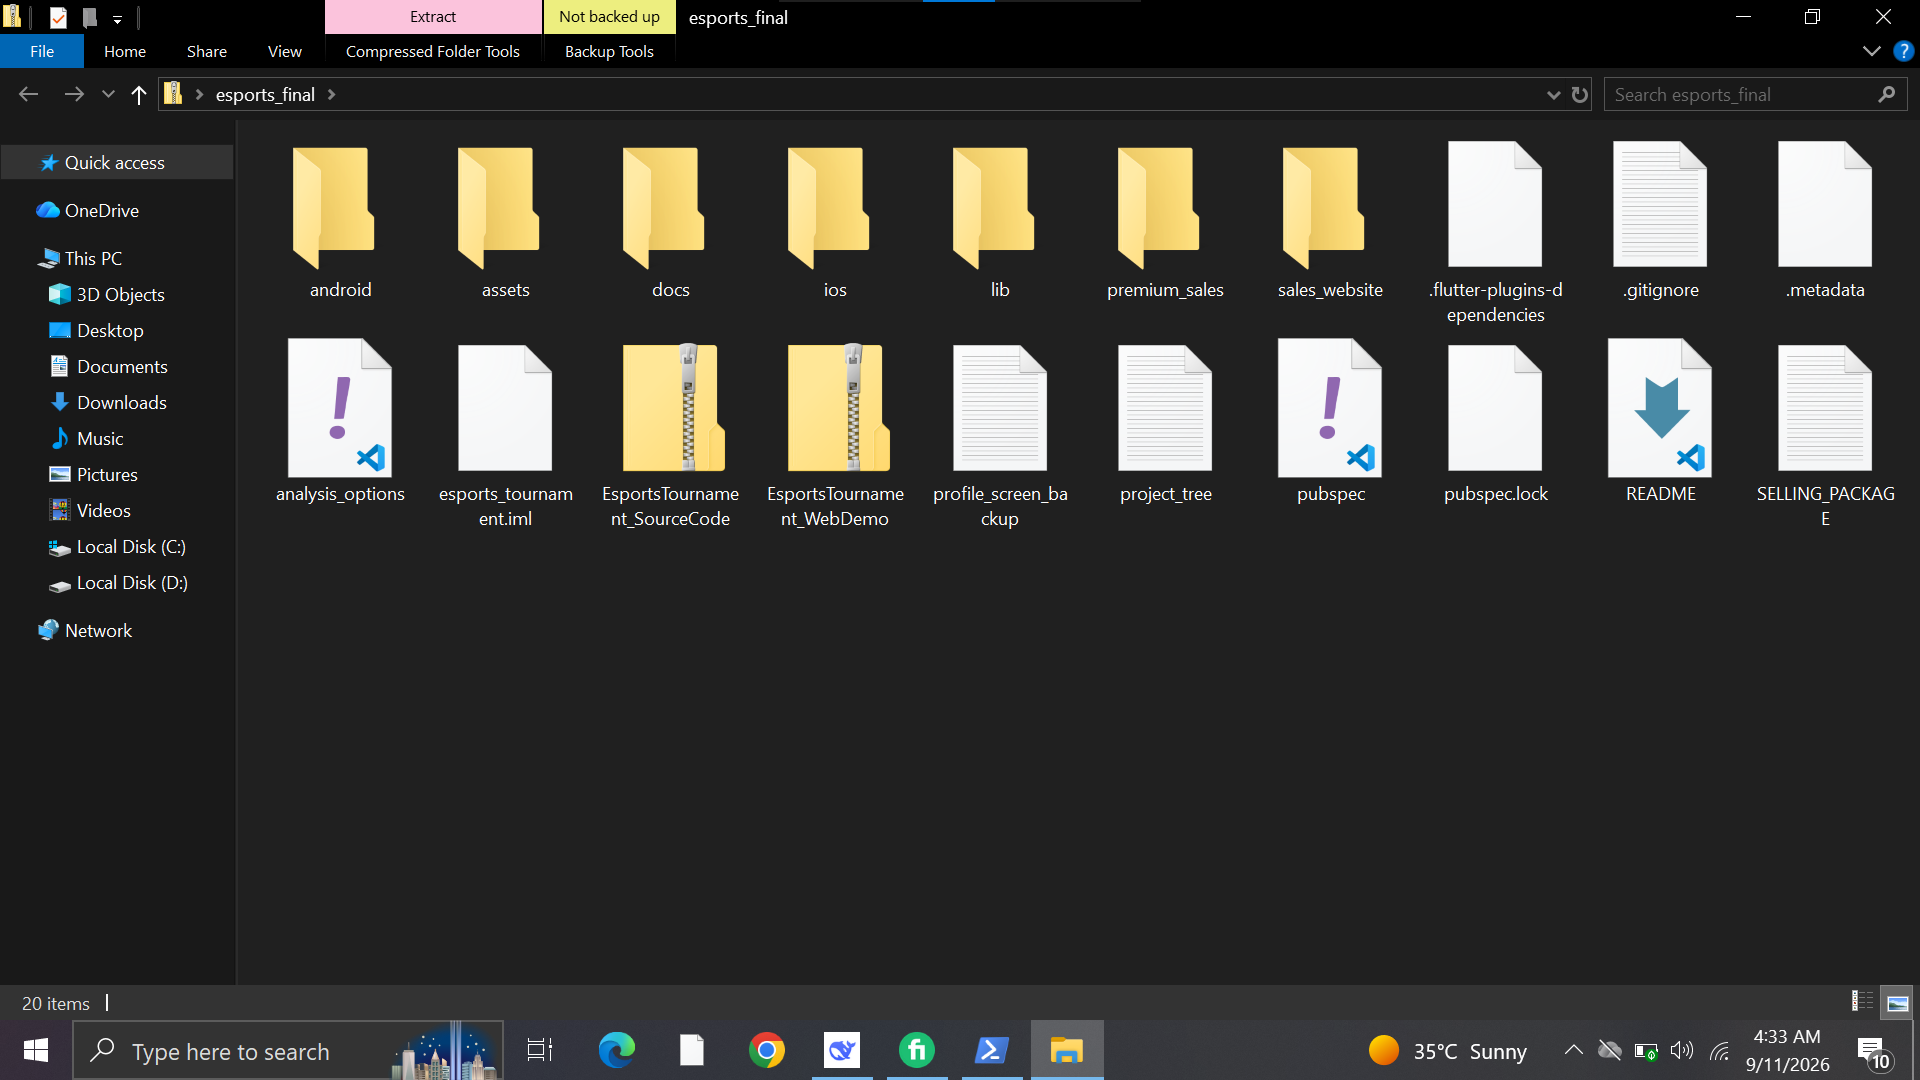Screen dimensions: 1920x1080
Task: Click the refresh button in address bar
Action: click(1580, 95)
